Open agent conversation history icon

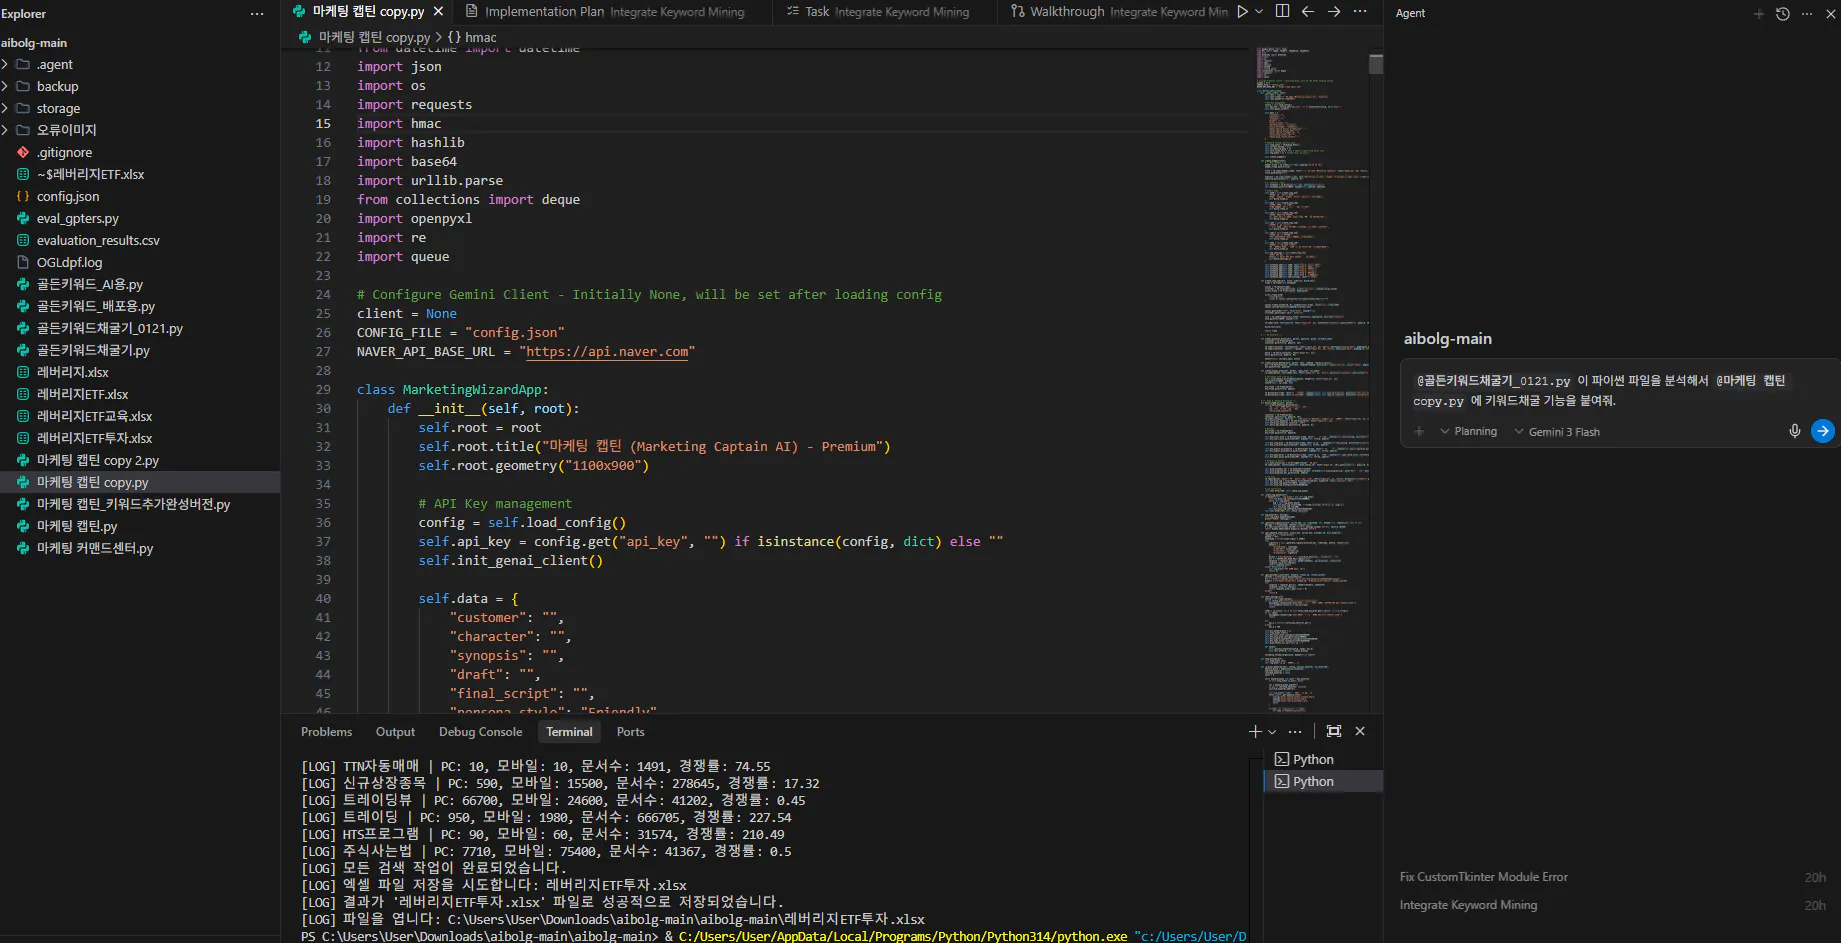pyautogui.click(x=1782, y=14)
